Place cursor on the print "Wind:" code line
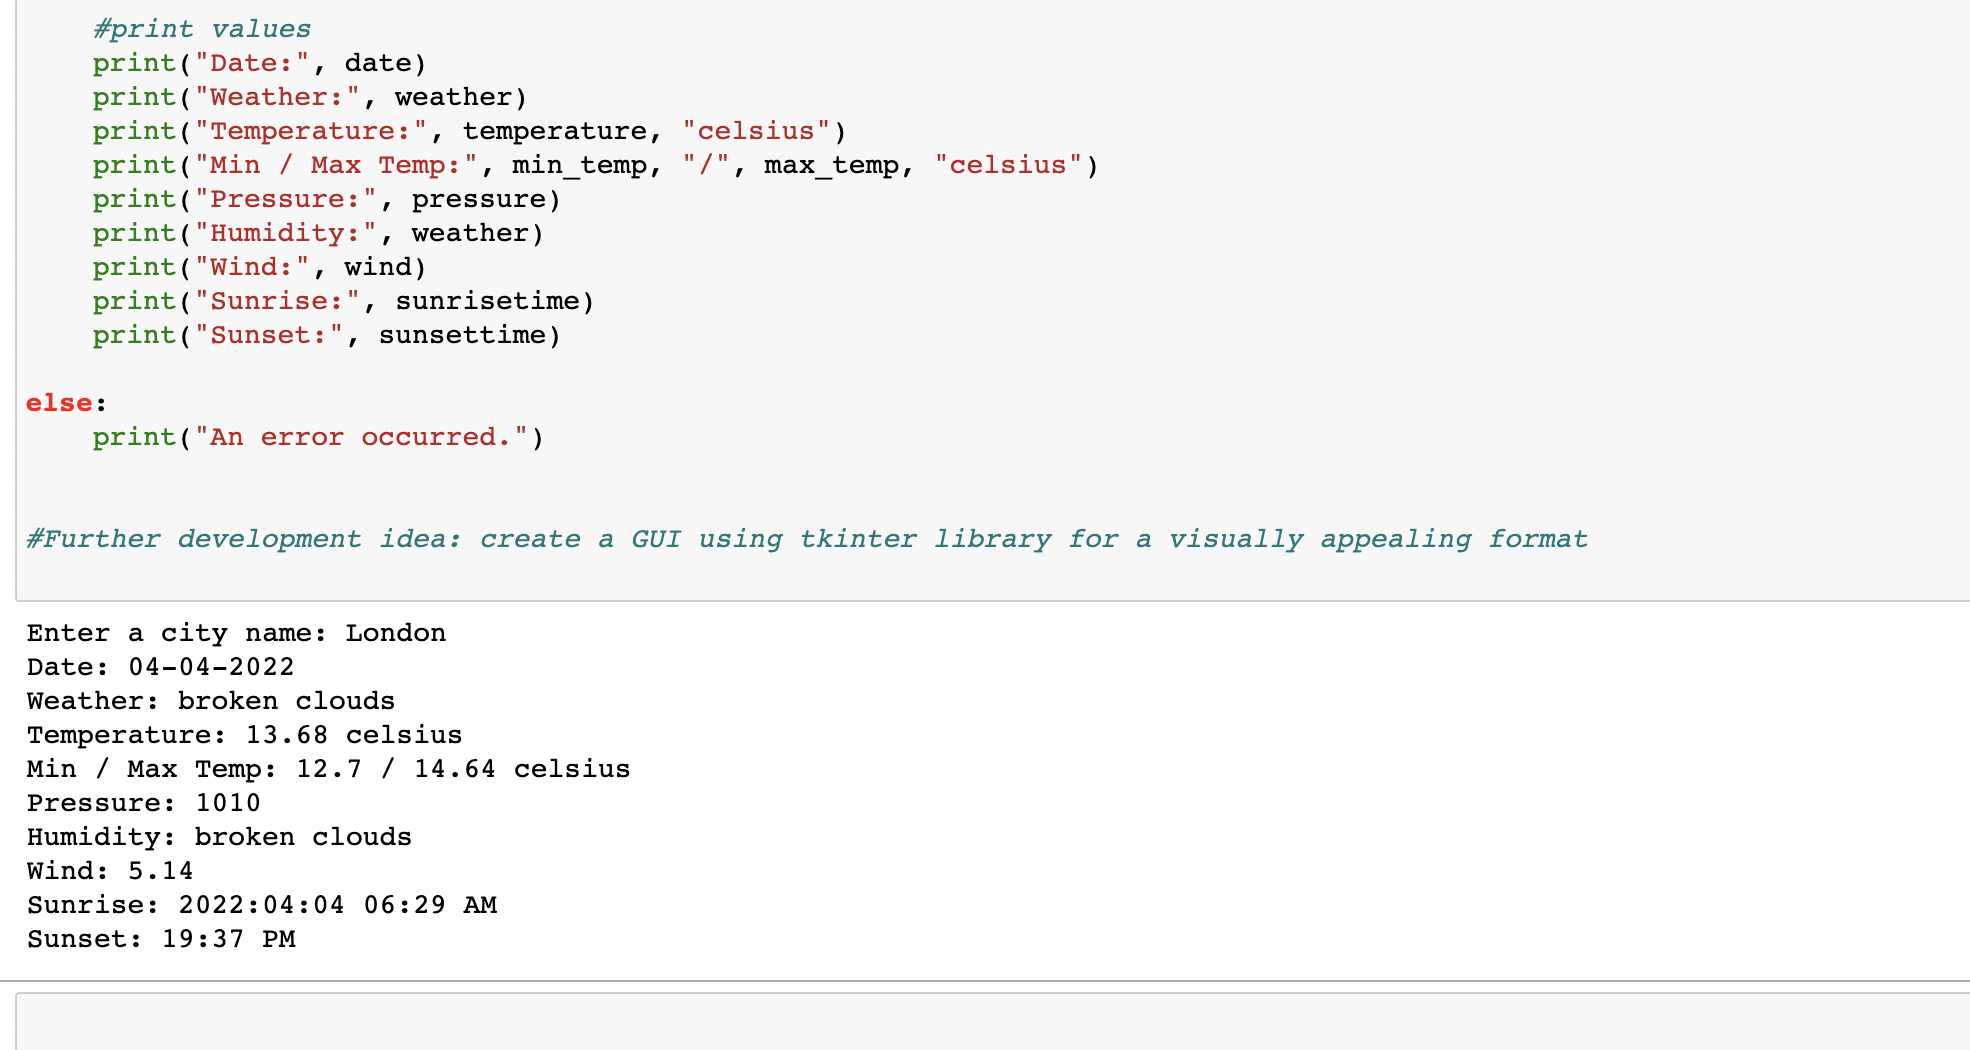This screenshot has width=1970, height=1050. pos(259,267)
